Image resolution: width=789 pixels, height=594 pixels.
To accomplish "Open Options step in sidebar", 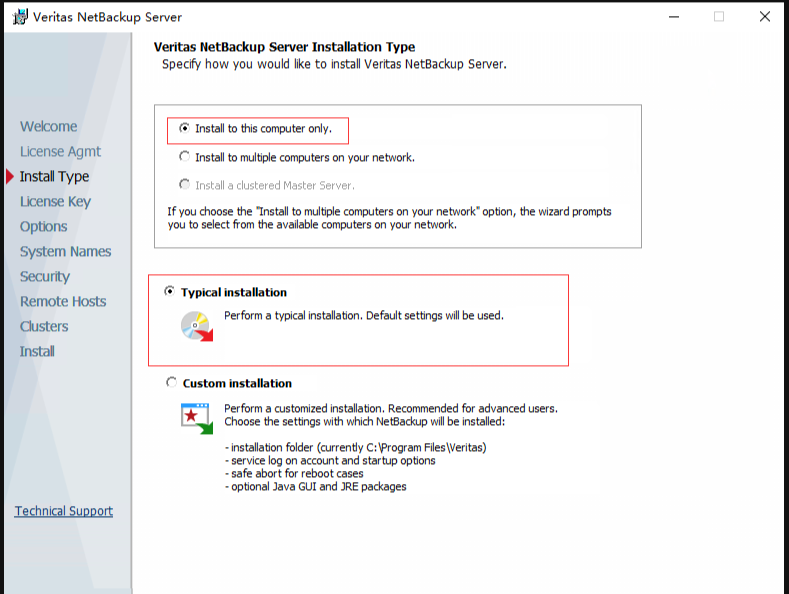I will [44, 227].
